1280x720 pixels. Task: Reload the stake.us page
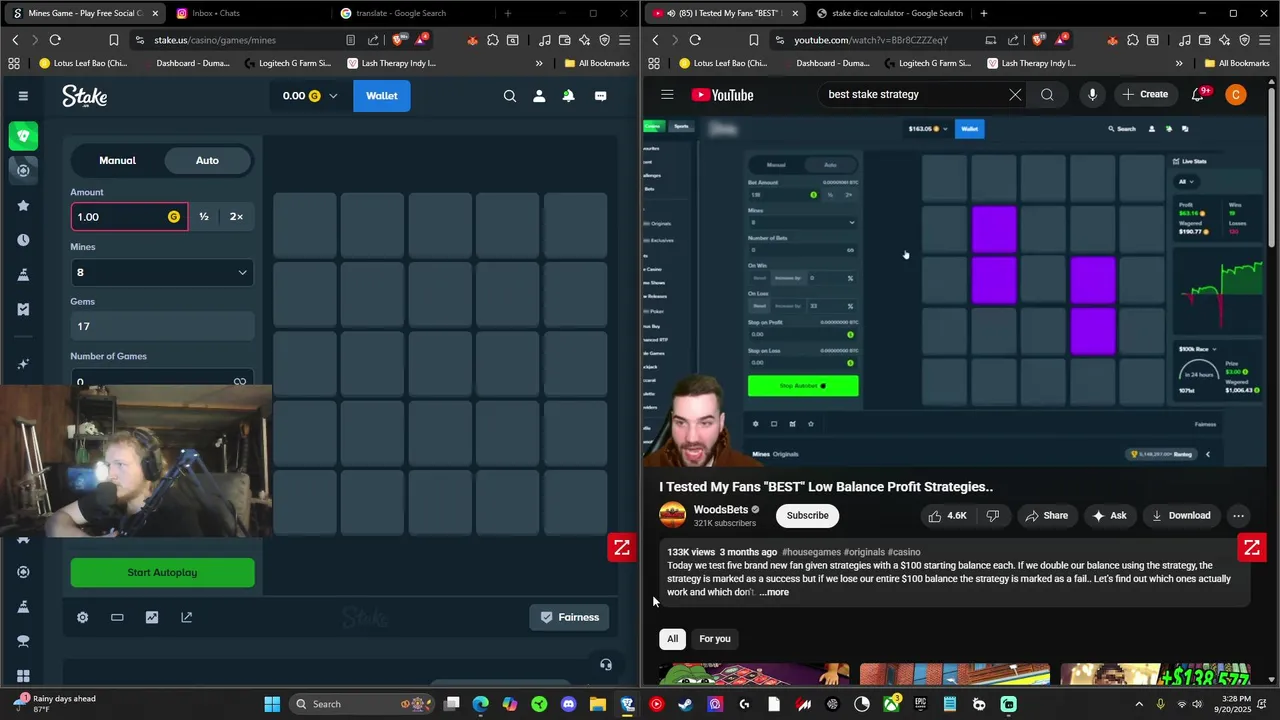[55, 40]
